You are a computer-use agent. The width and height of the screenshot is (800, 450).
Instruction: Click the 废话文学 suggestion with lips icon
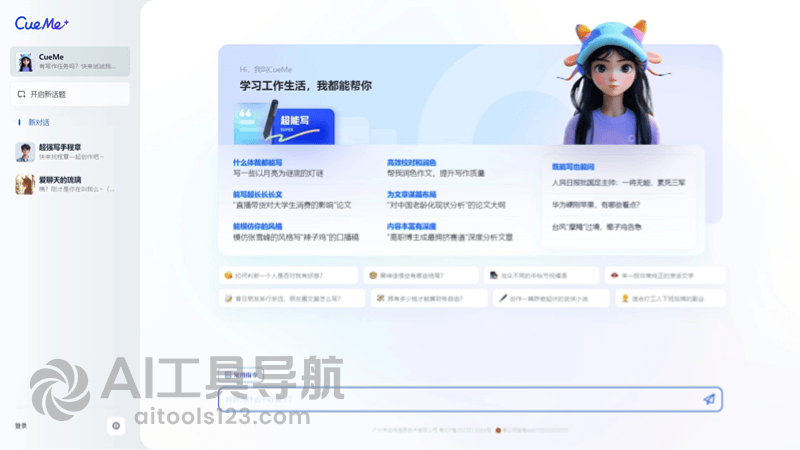tap(665, 276)
